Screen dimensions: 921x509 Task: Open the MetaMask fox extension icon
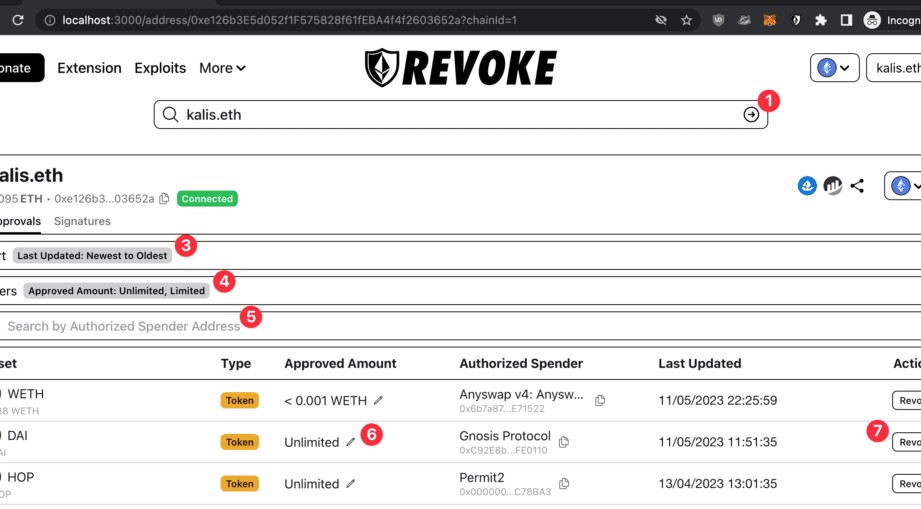(x=769, y=20)
